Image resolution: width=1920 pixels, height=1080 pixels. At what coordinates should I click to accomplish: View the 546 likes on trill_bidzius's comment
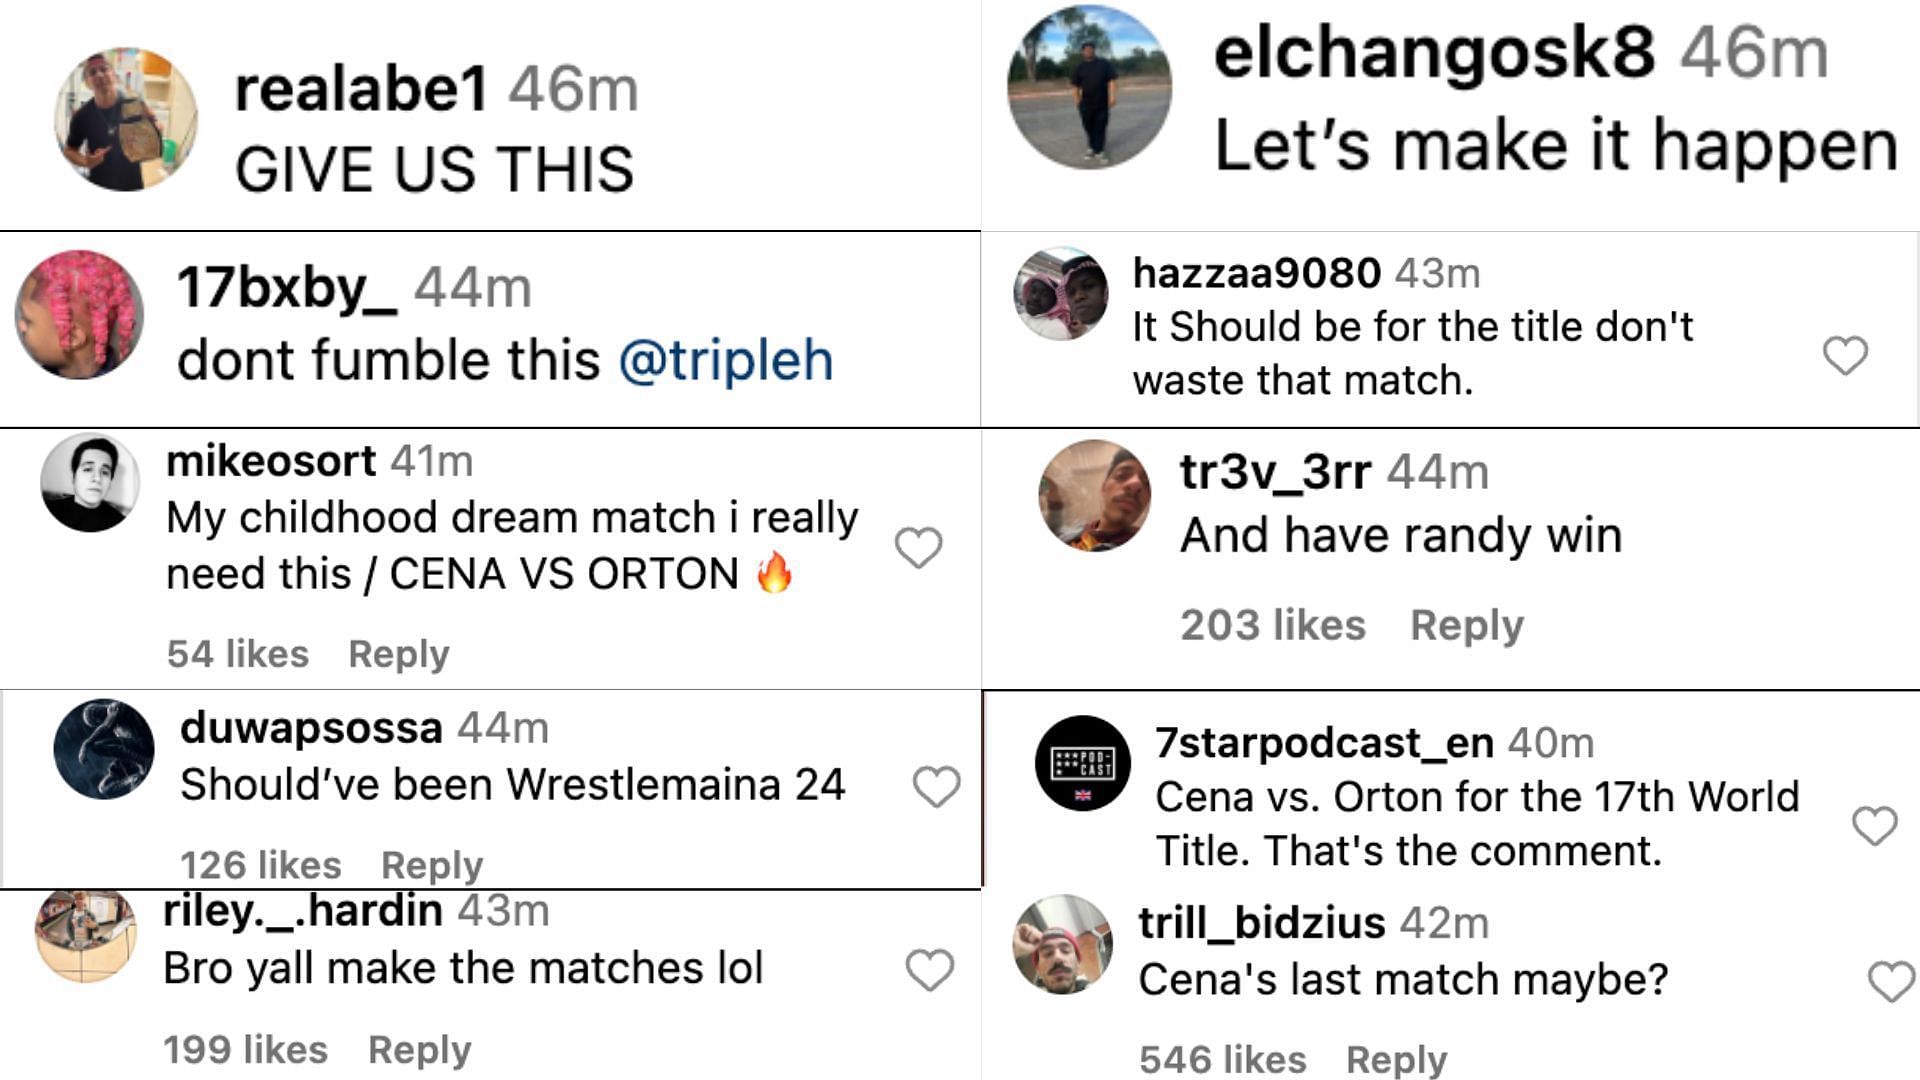(1222, 1059)
